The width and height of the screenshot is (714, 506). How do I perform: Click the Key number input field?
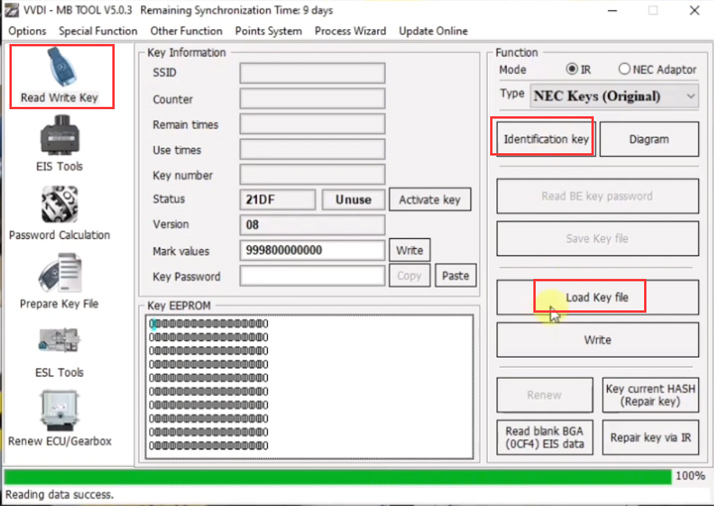point(312,174)
